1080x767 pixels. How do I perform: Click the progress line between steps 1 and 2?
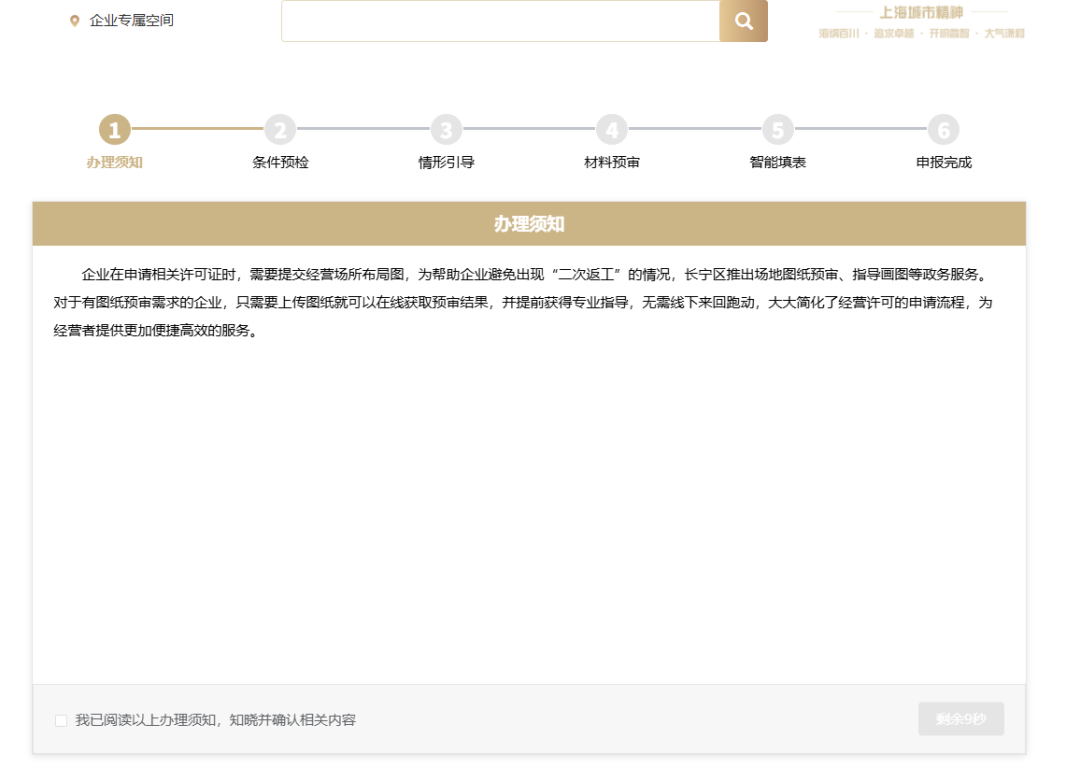[x=197, y=129]
